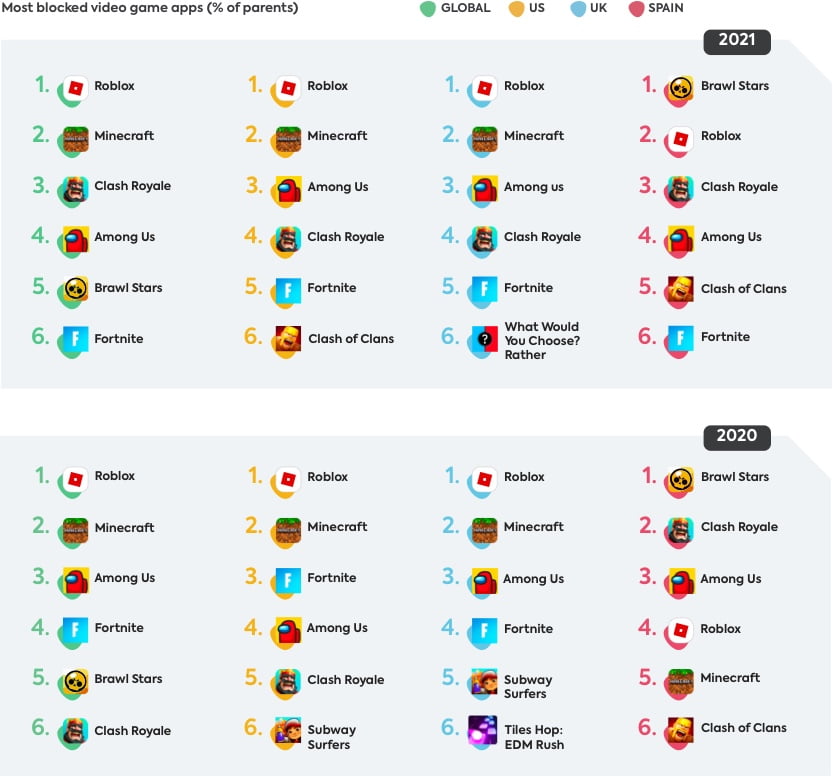This screenshot has height=777, width=833.
Task: Click Roblox icon in 2020 Spain list
Action: (x=681, y=629)
